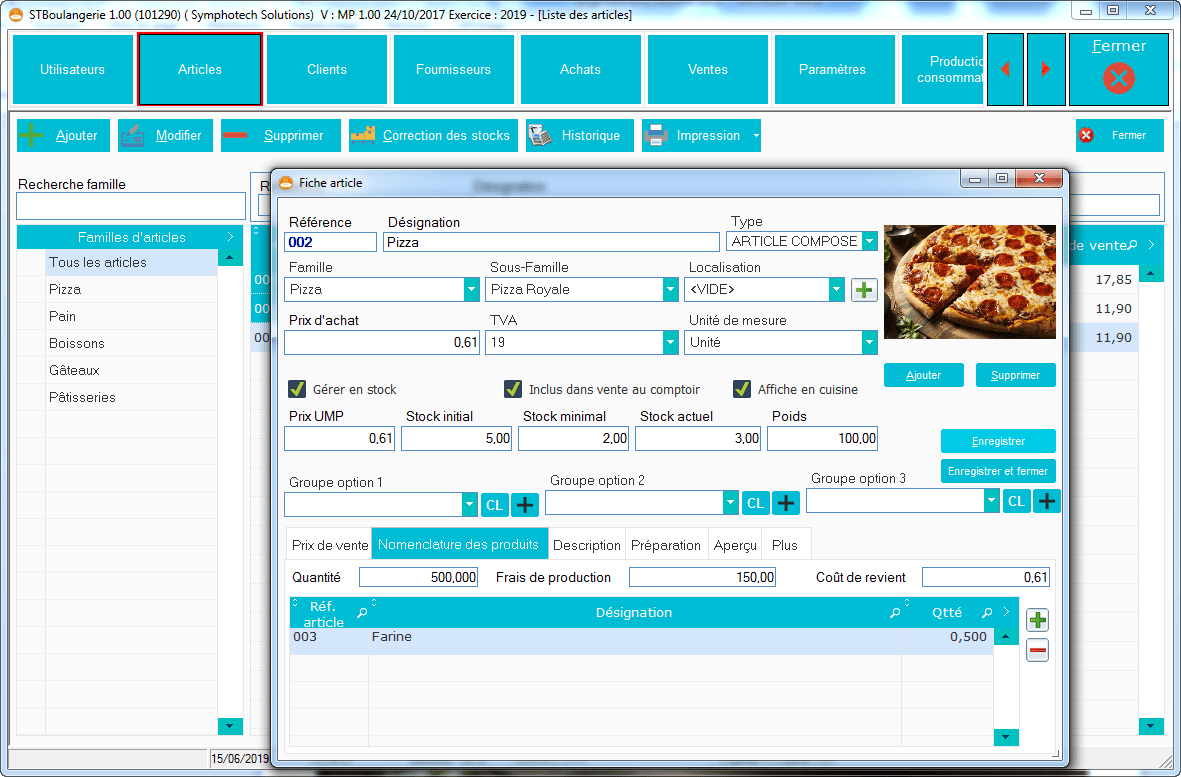Click the Impression printer button
Screen dimensions: 1181x777
tap(696, 136)
